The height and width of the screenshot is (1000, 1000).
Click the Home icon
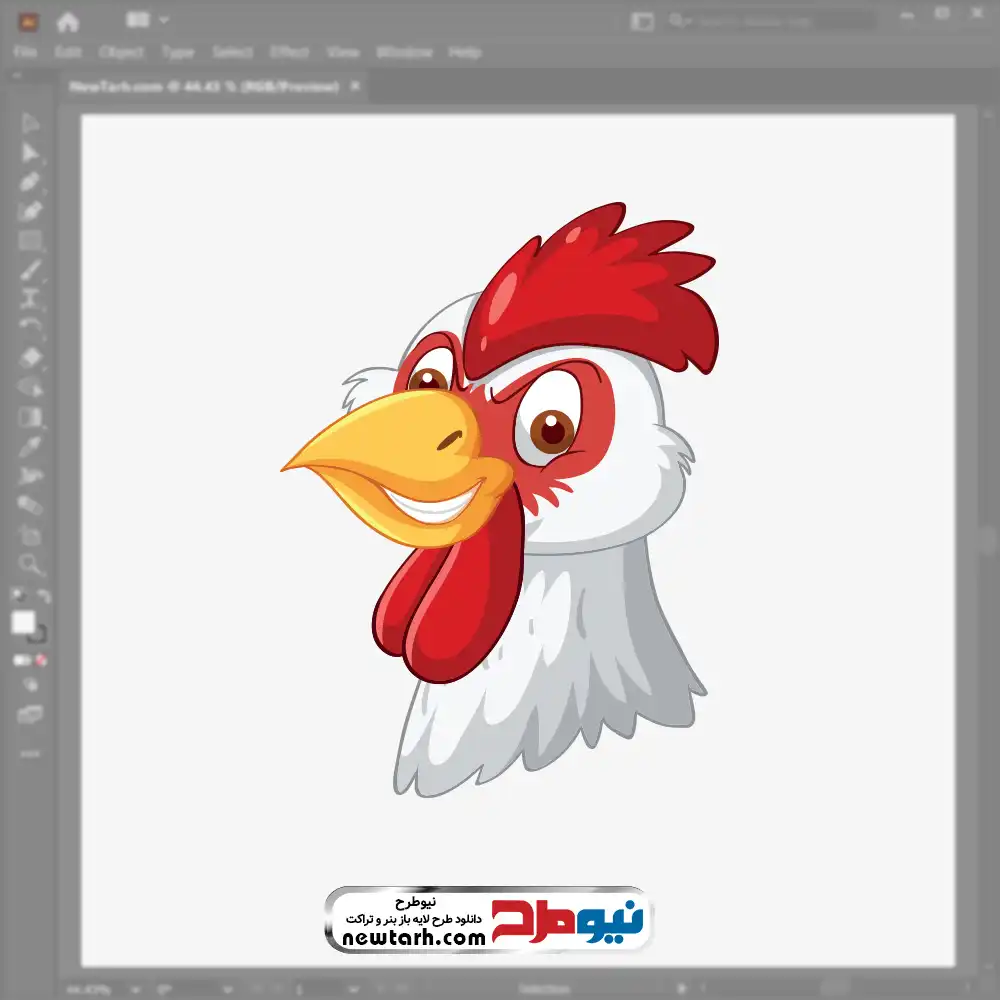67,20
